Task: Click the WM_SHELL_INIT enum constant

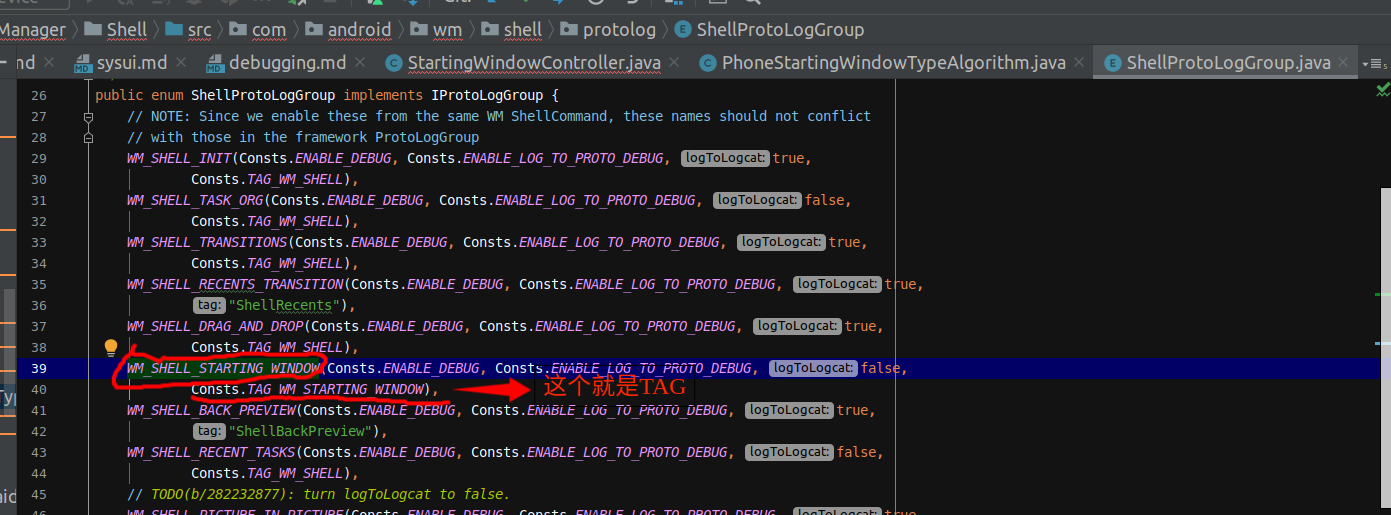Action: (x=179, y=158)
